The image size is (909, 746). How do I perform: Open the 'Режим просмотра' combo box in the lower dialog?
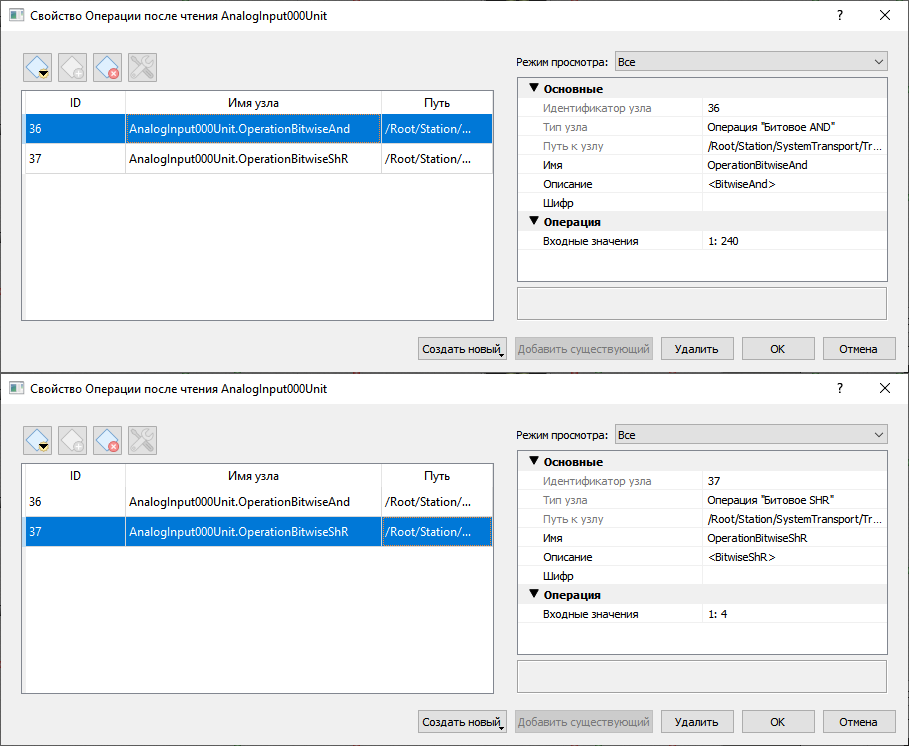pyautogui.click(x=750, y=435)
